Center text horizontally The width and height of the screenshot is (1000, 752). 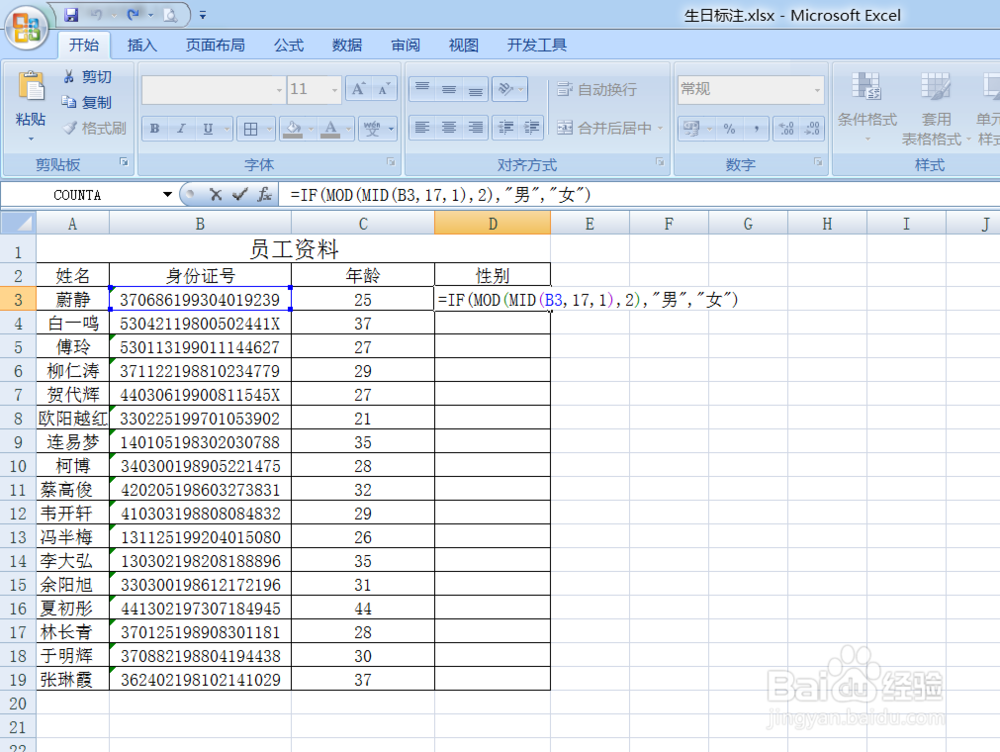pos(449,128)
